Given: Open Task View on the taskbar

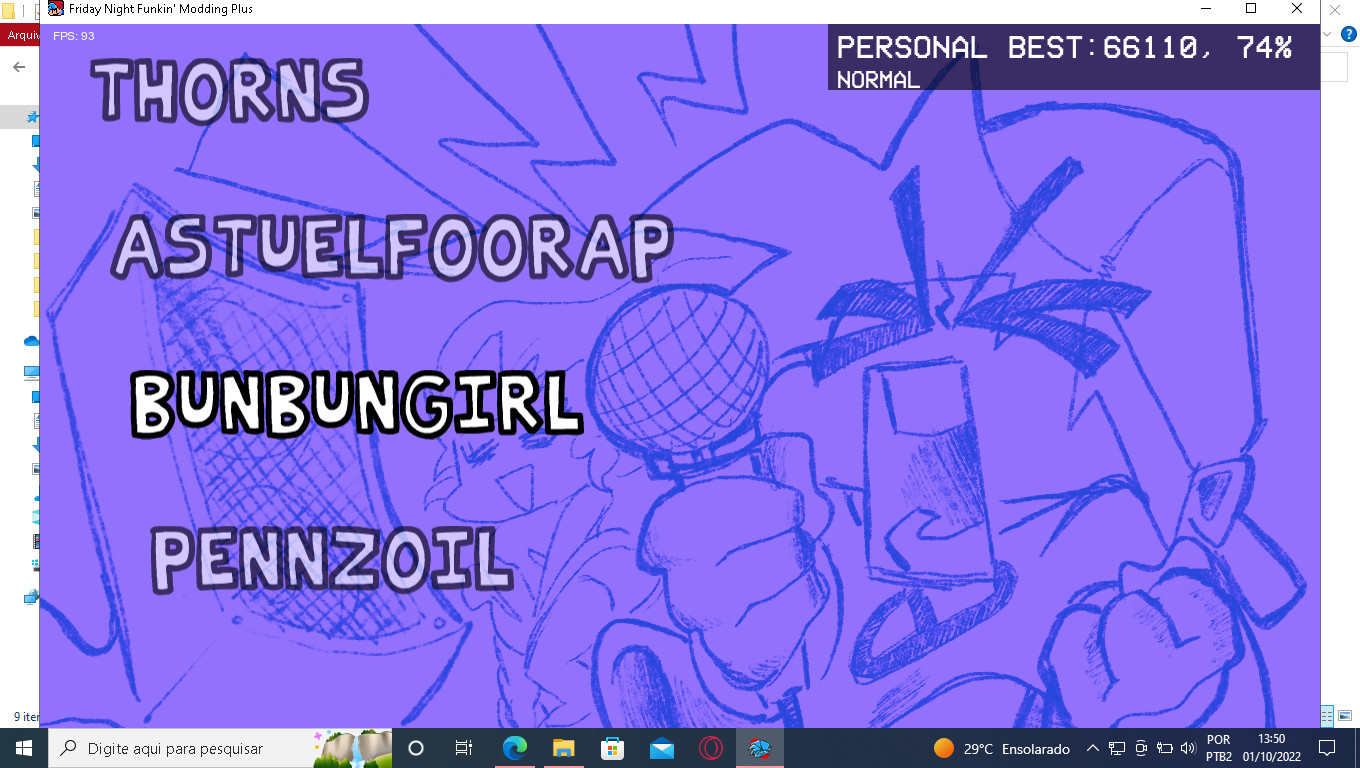Looking at the screenshot, I should point(464,748).
